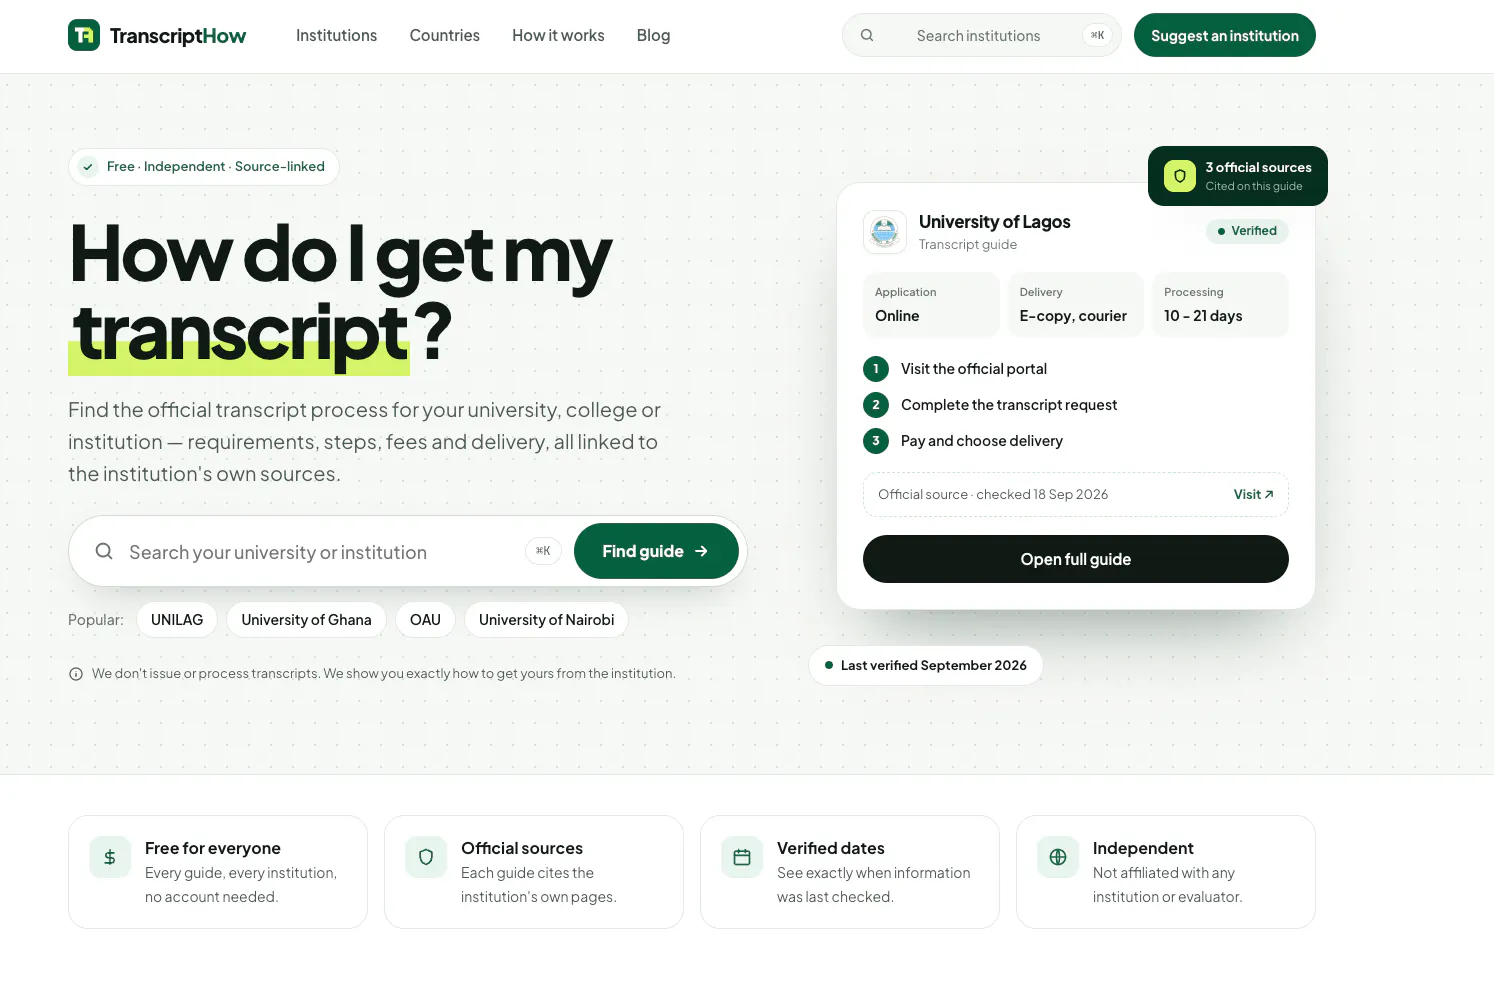Click the magnifier icon in header search
This screenshot has height=988, width=1494.
(867, 35)
